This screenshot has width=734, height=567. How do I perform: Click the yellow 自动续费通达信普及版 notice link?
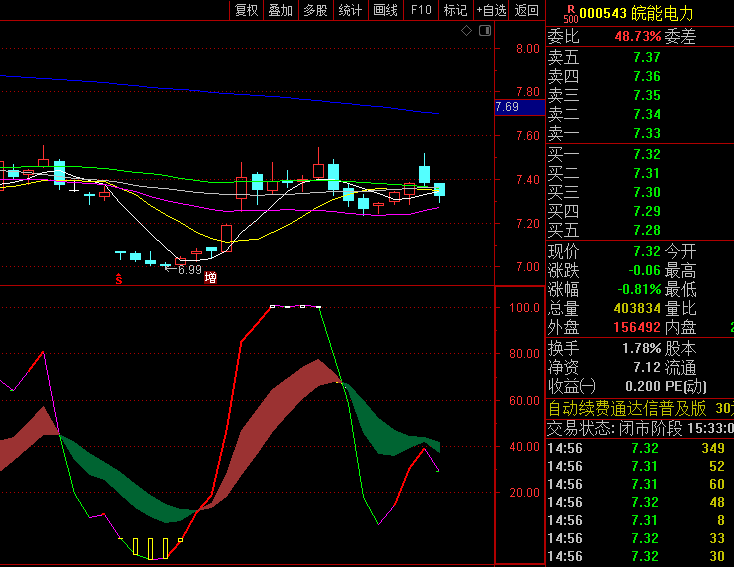[627, 408]
